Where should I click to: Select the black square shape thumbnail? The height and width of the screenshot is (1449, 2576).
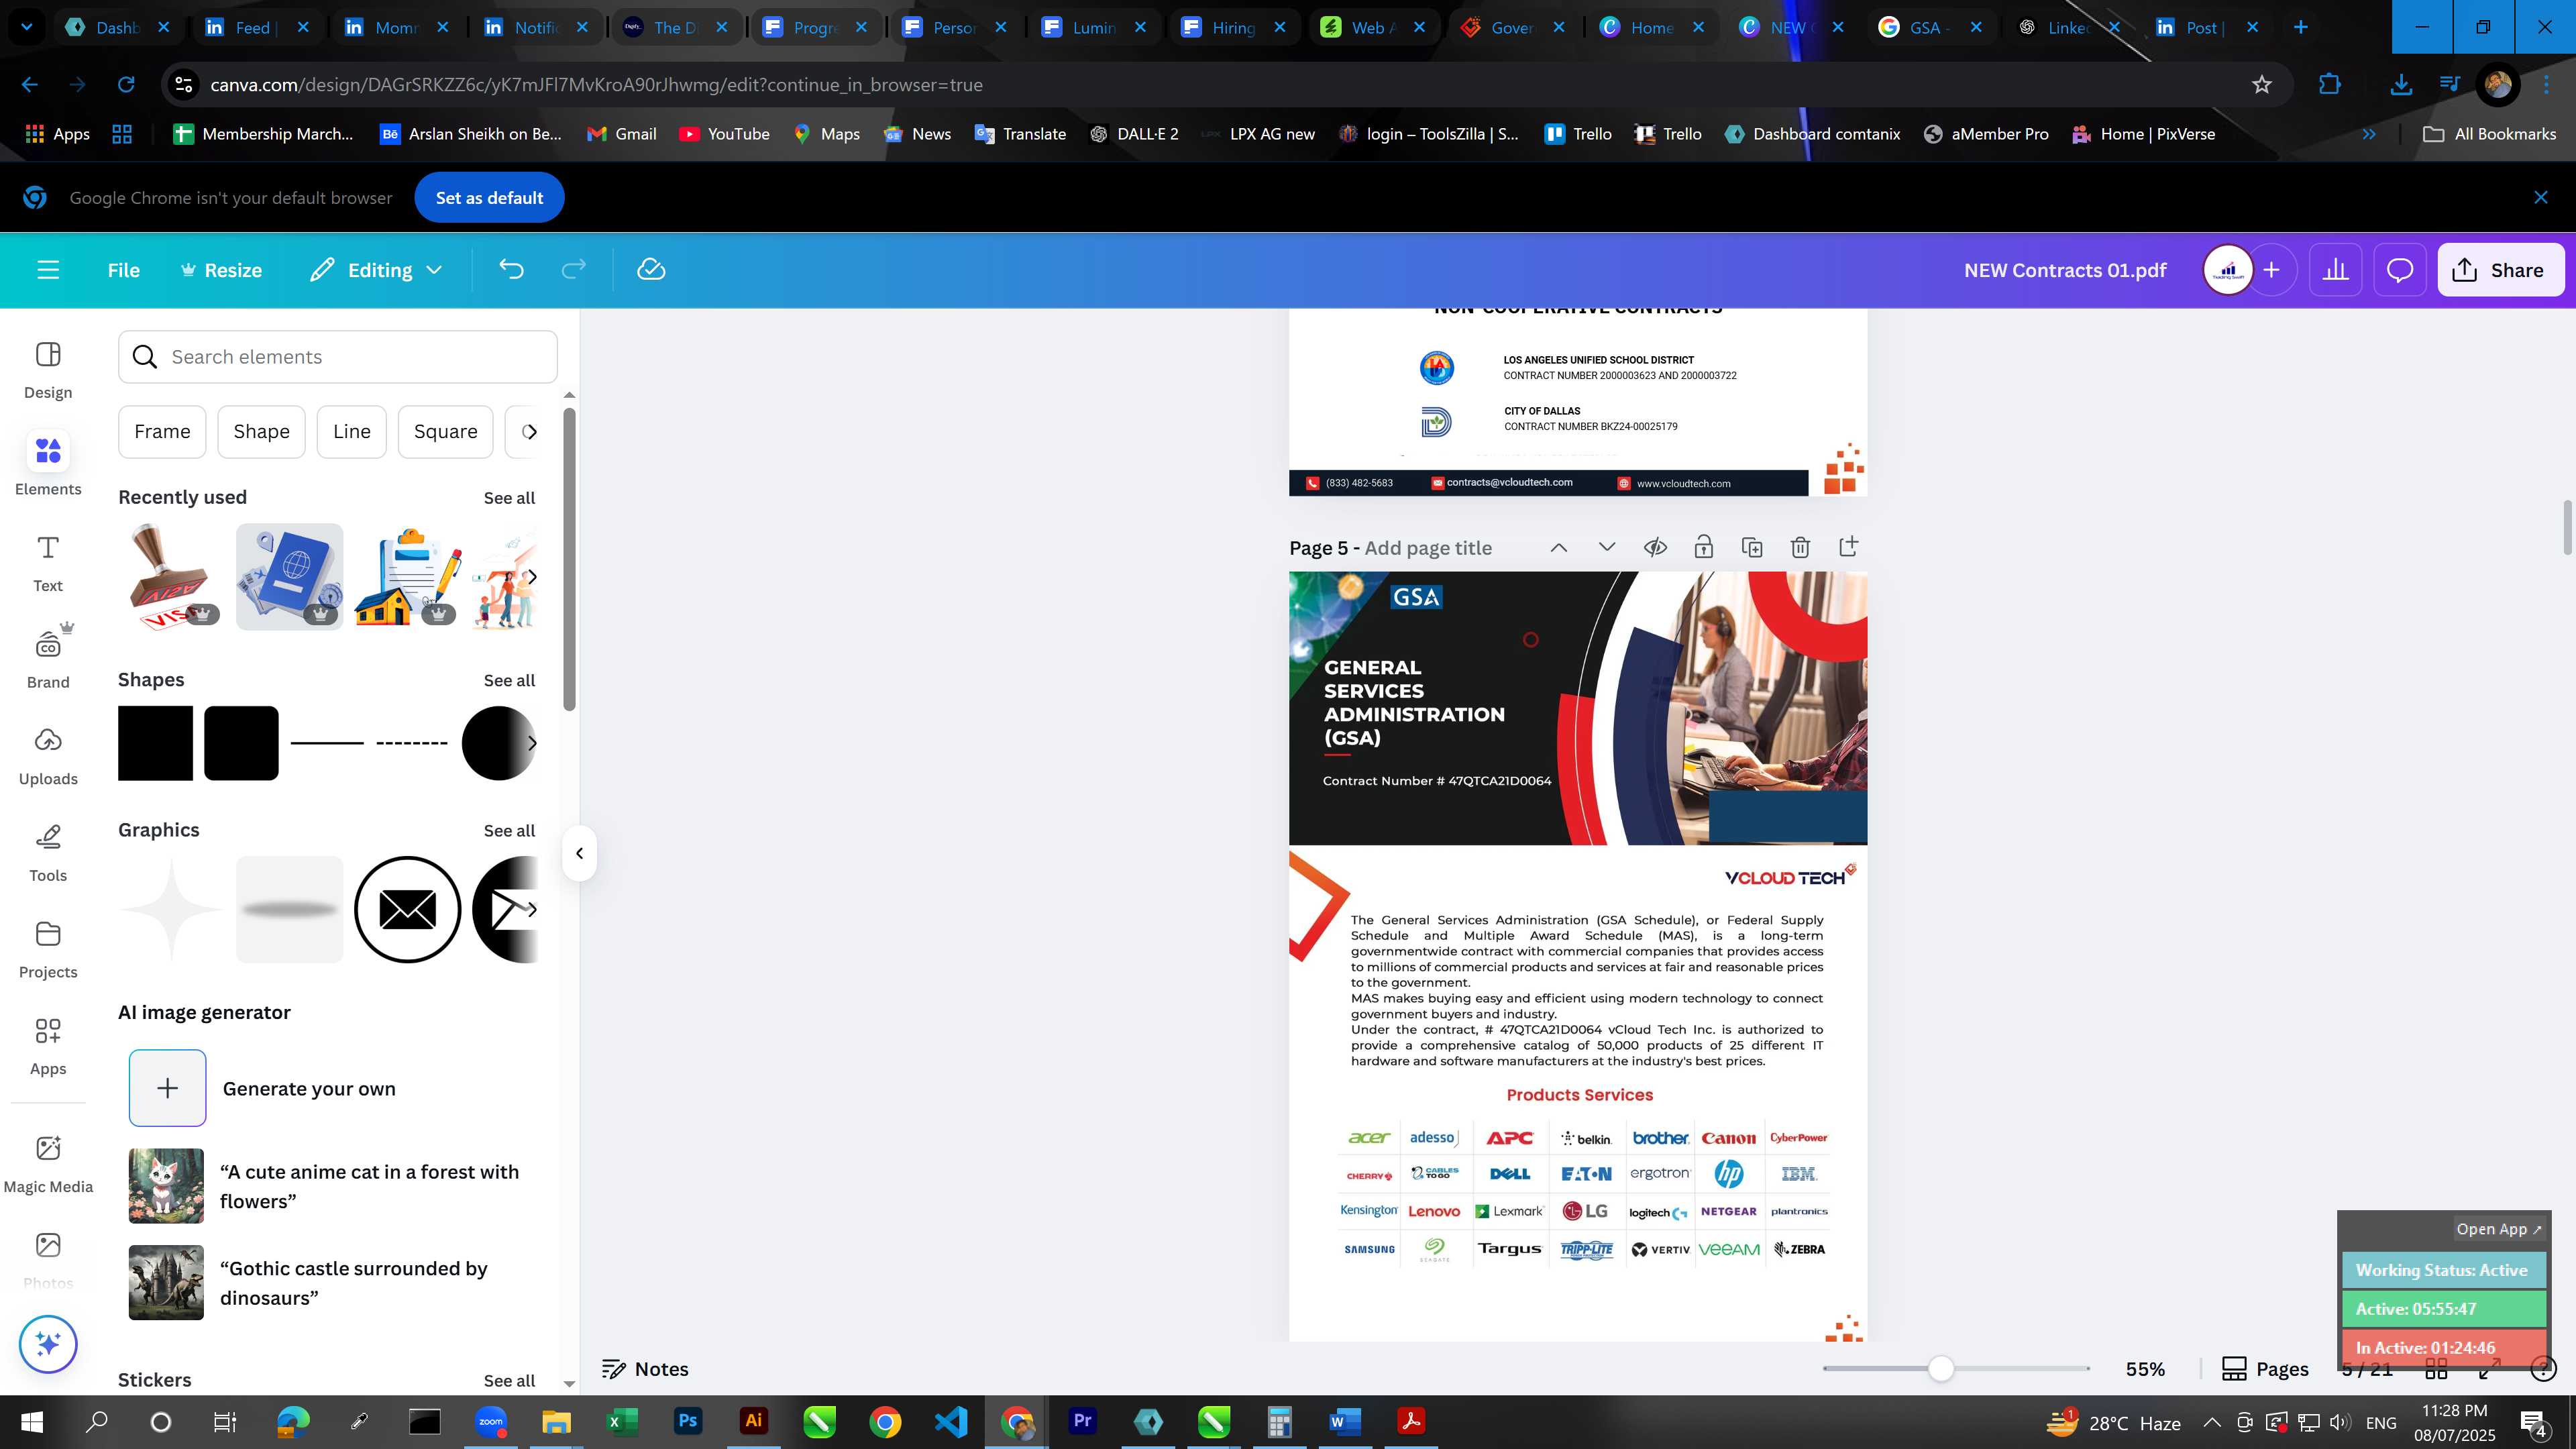(x=155, y=743)
